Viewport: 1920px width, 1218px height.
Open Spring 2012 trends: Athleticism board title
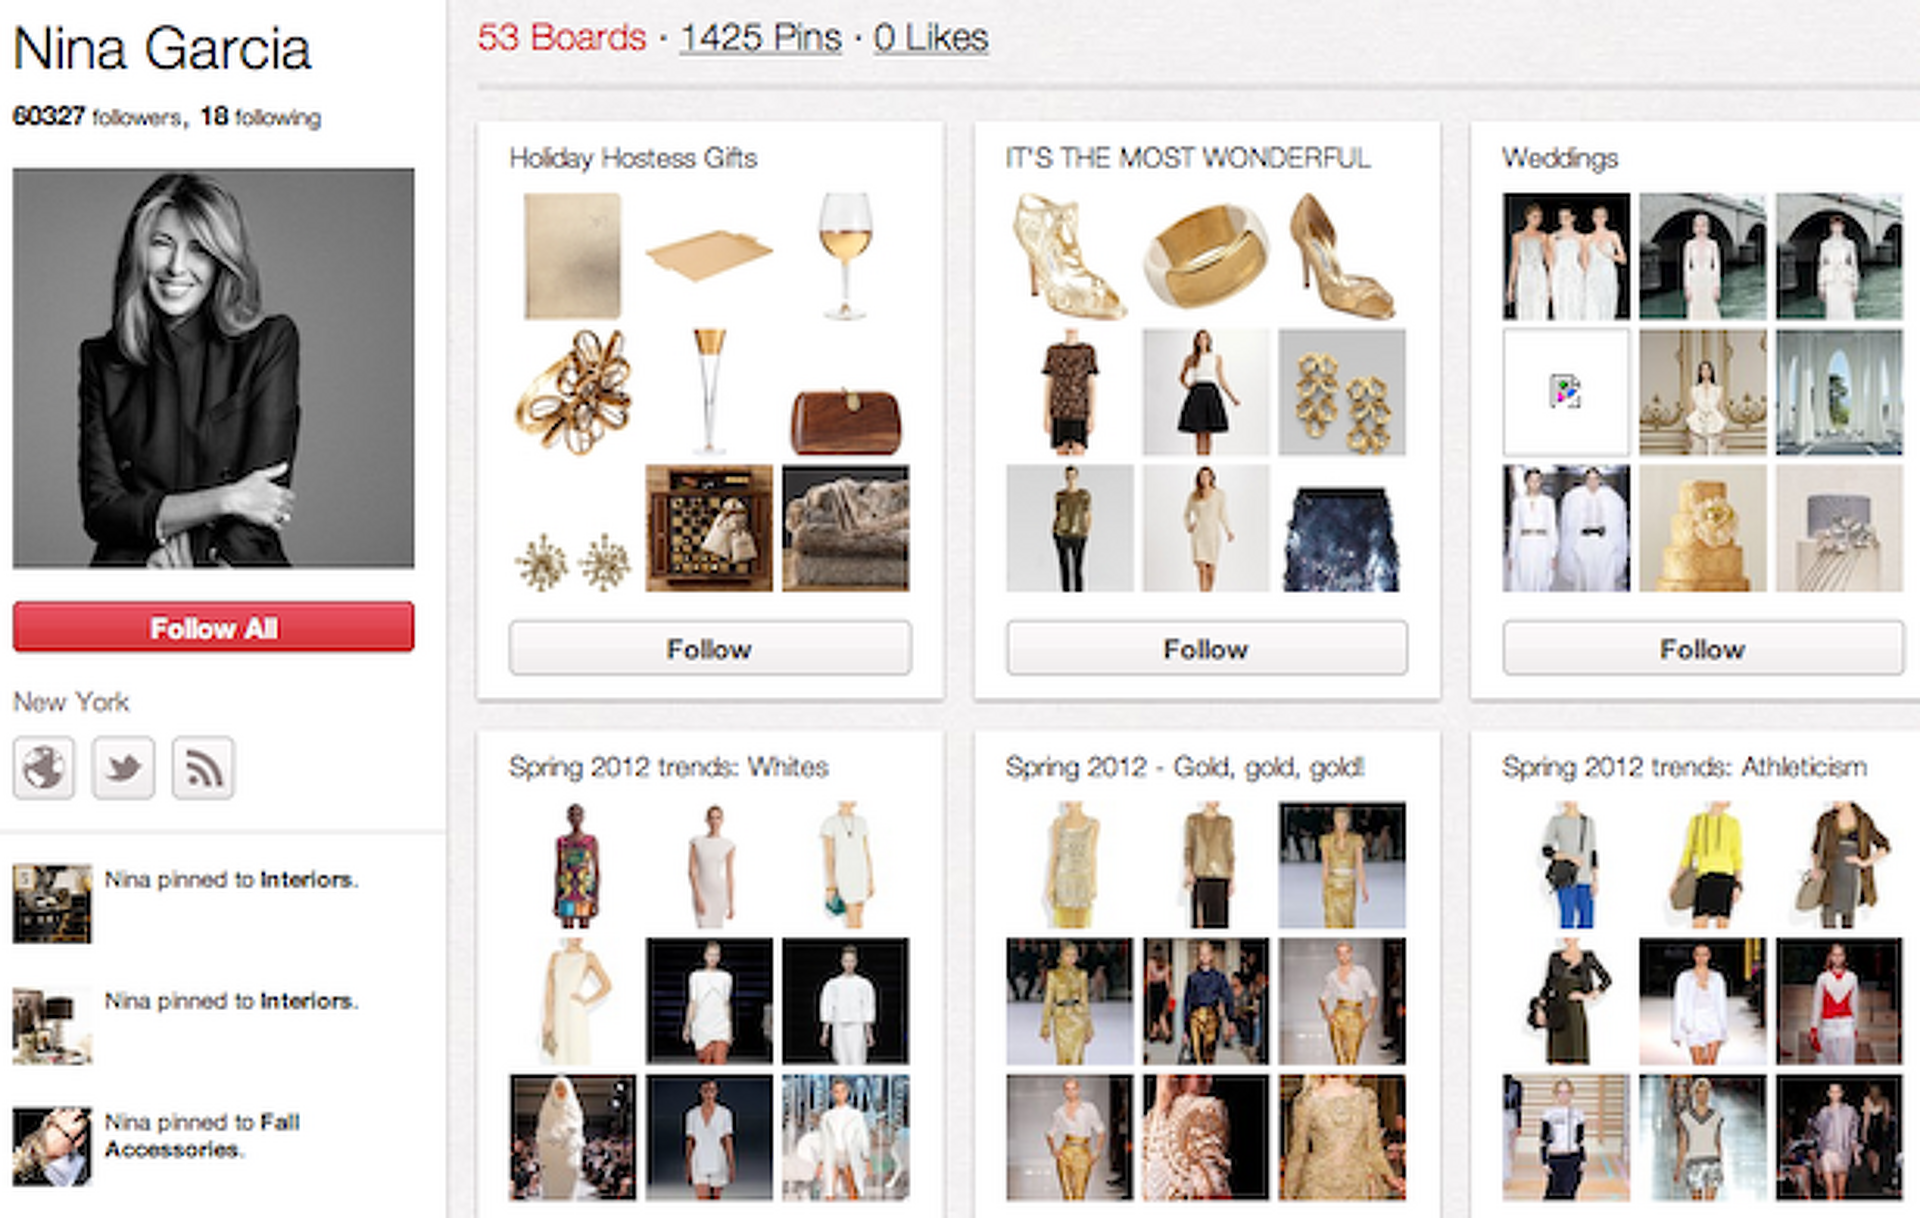click(x=1684, y=767)
